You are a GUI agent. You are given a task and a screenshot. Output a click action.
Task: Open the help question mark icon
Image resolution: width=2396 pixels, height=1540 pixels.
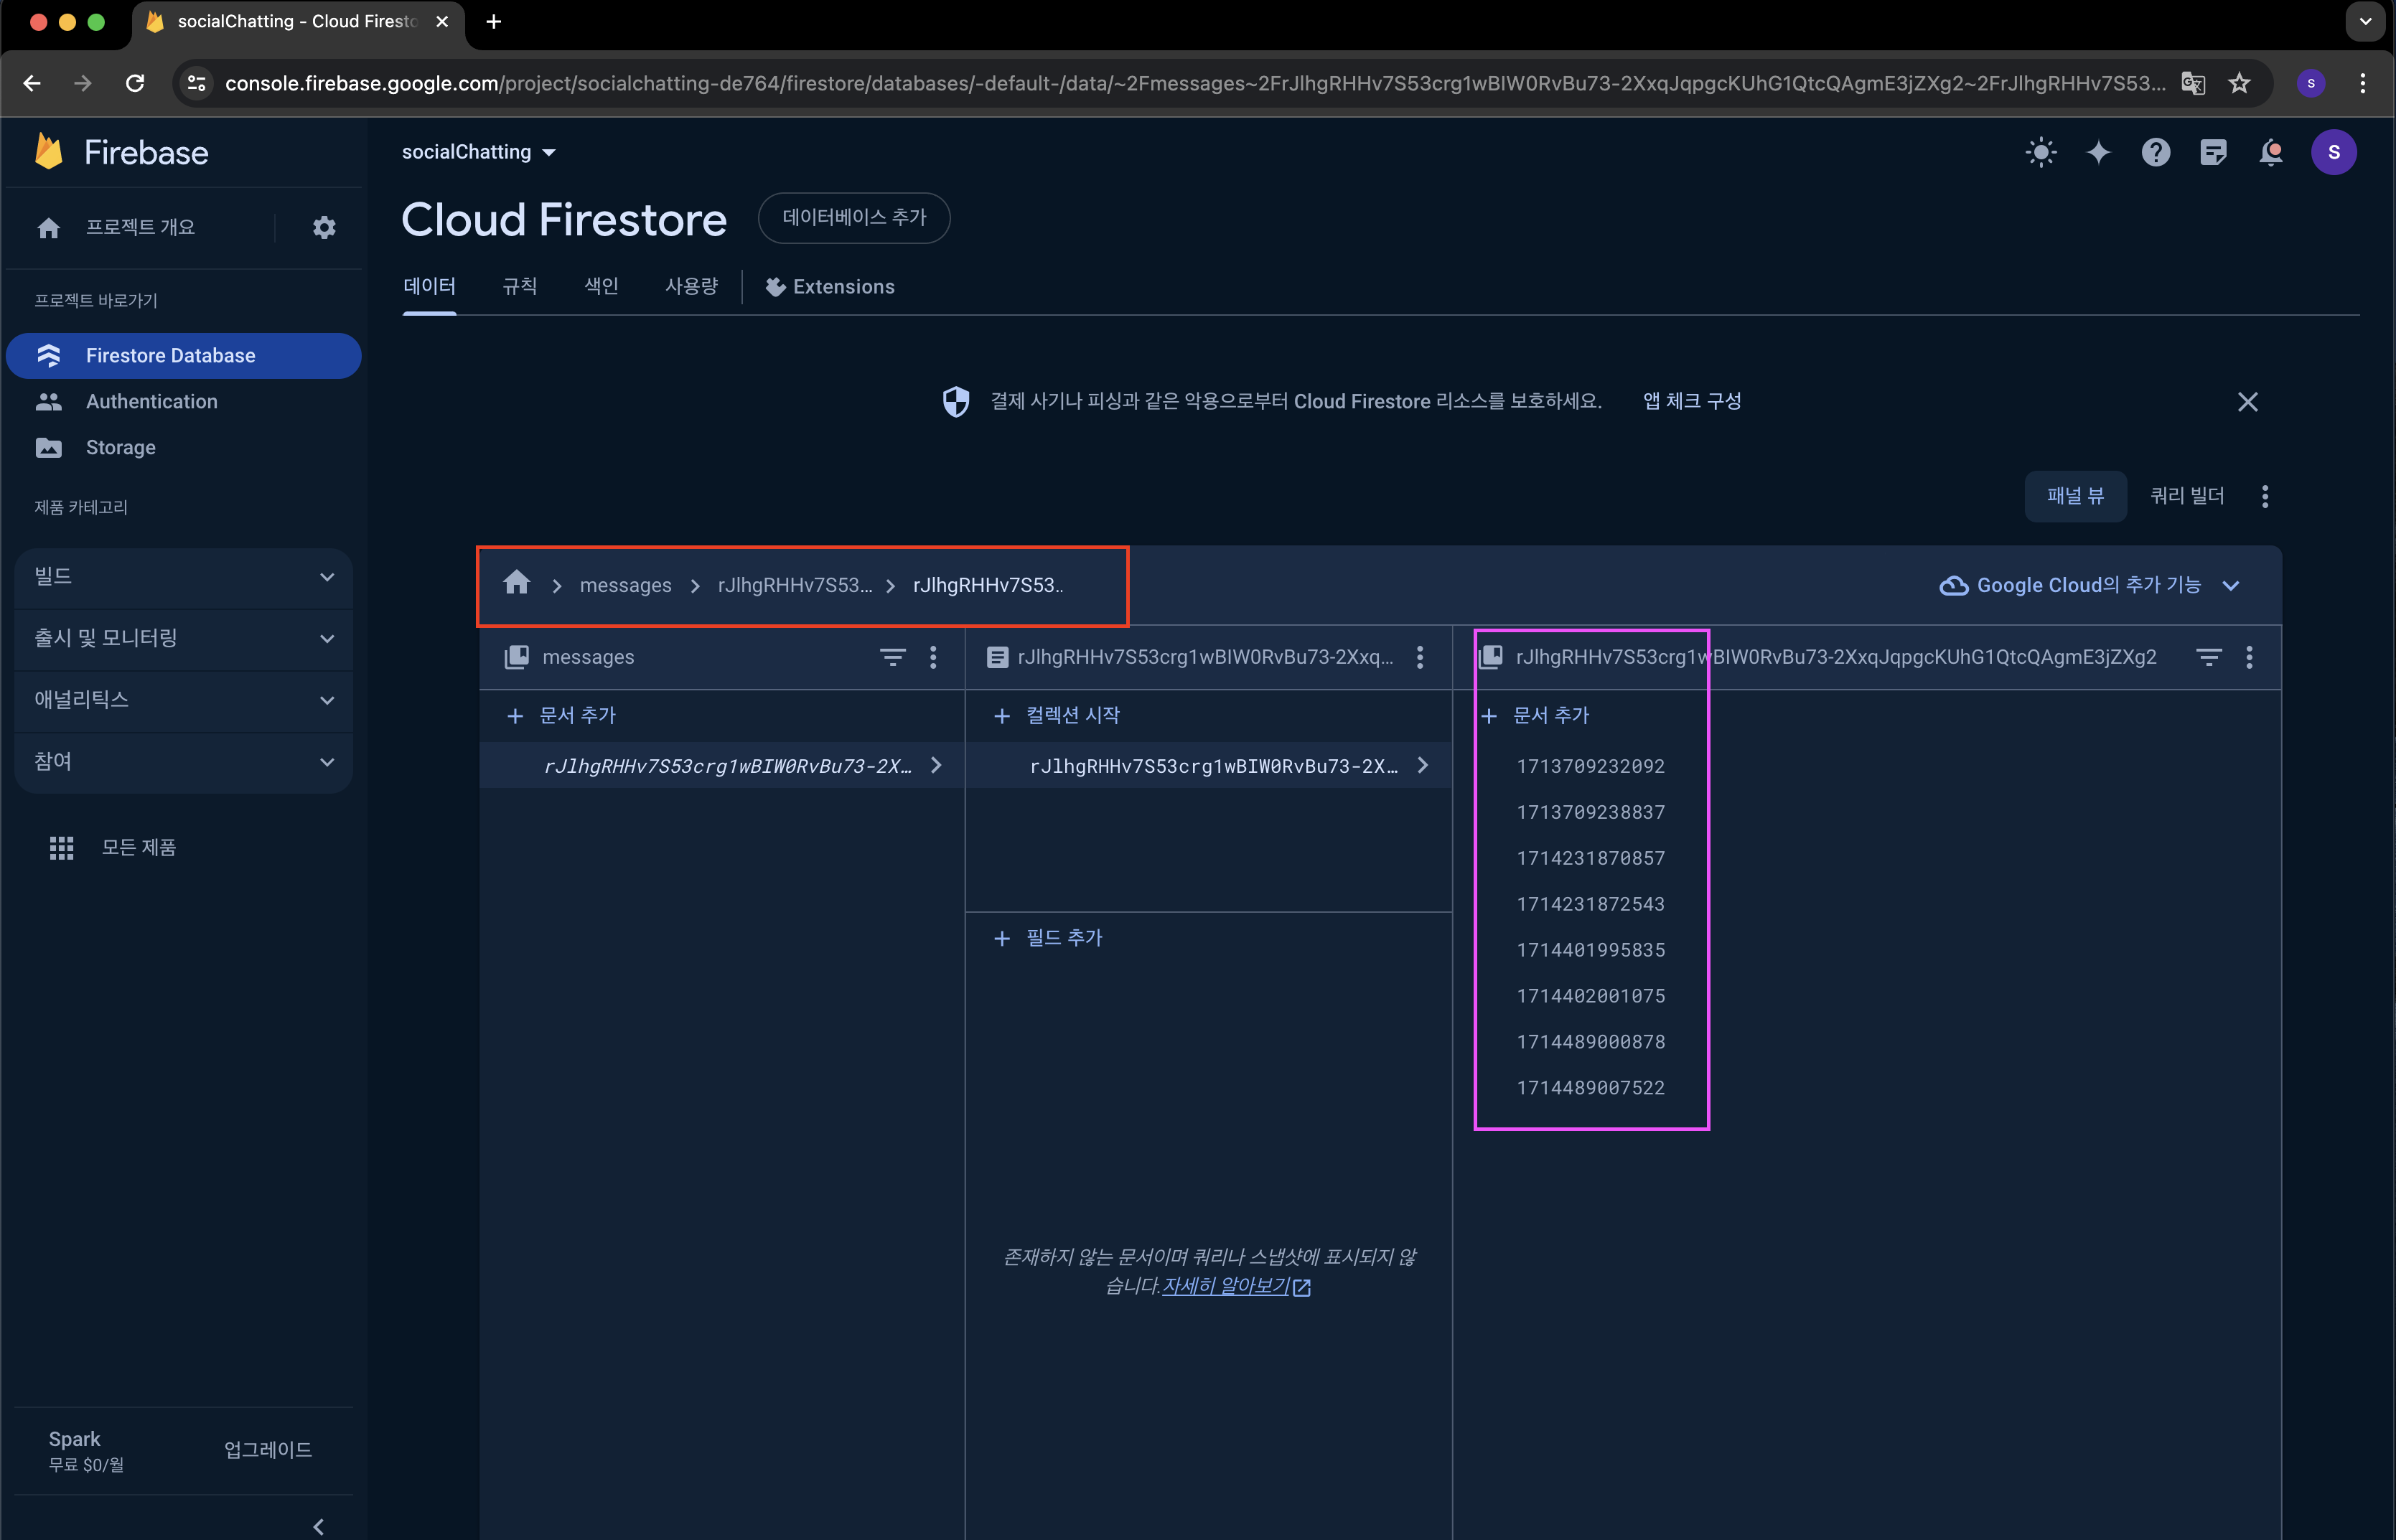tap(2155, 152)
